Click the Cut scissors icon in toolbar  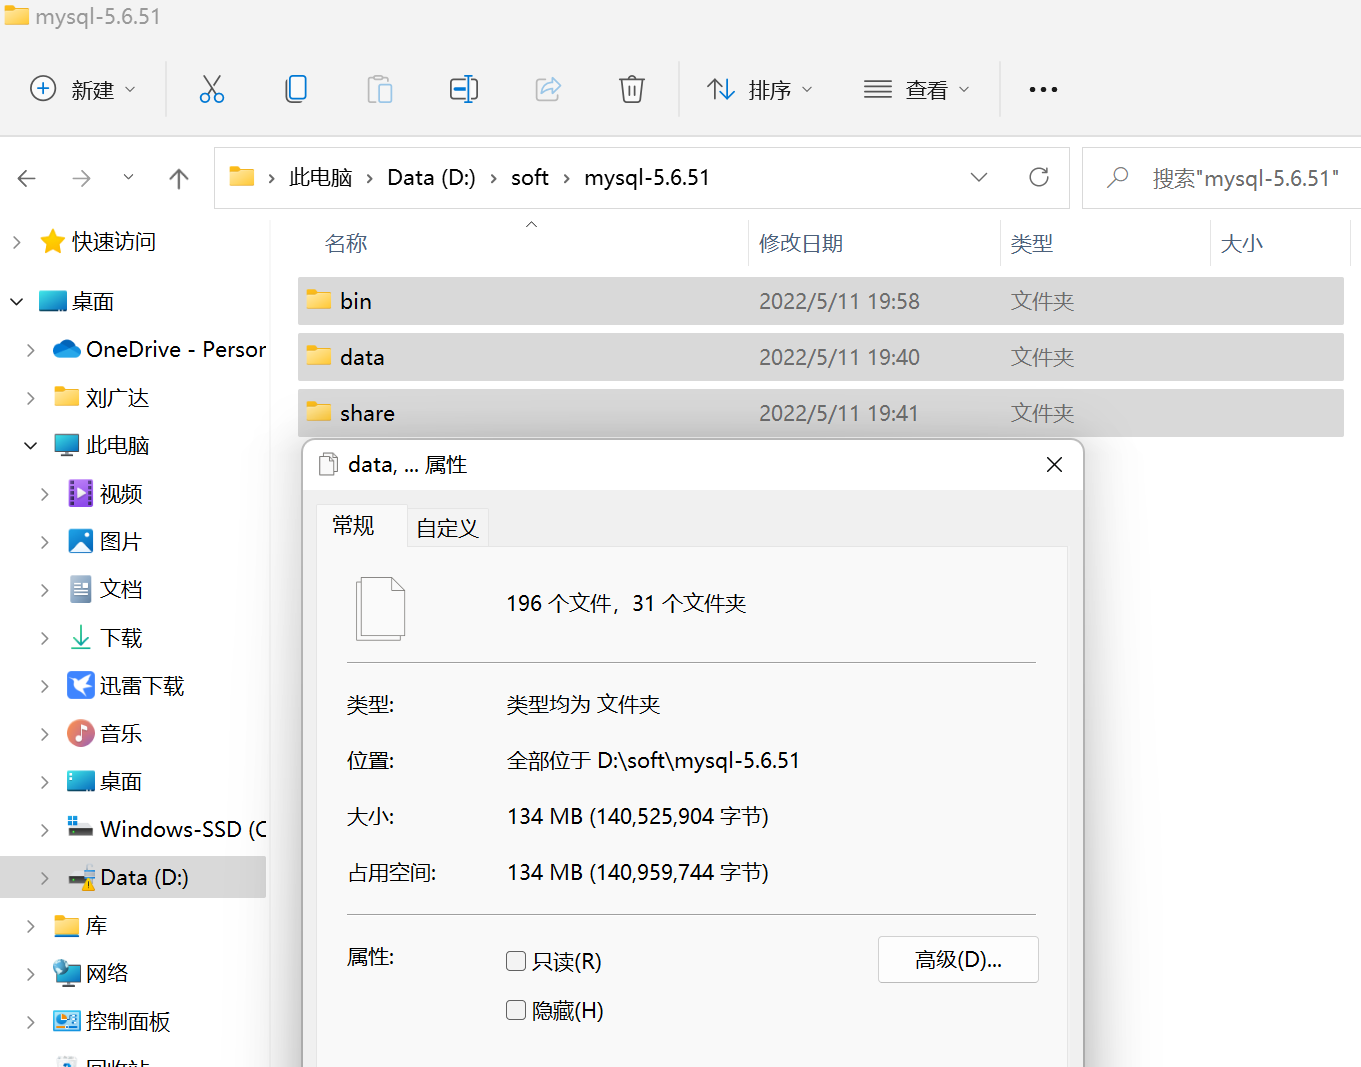pos(212,89)
